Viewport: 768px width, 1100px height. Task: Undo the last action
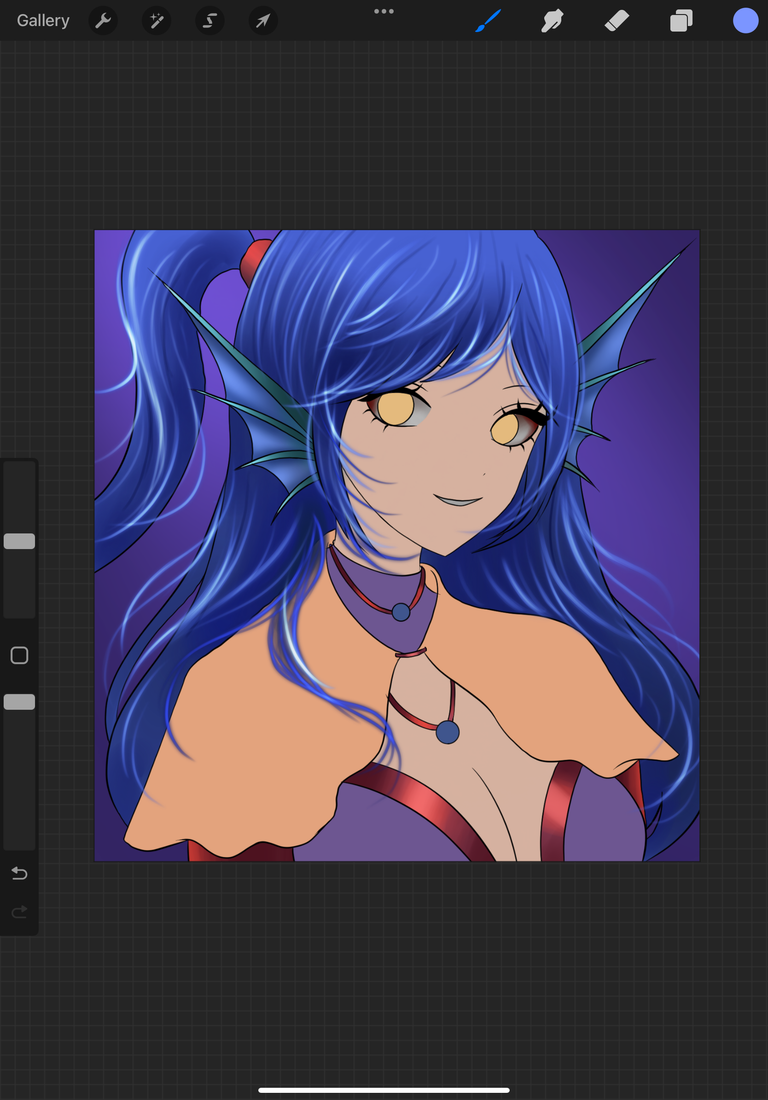pyautogui.click(x=20, y=873)
